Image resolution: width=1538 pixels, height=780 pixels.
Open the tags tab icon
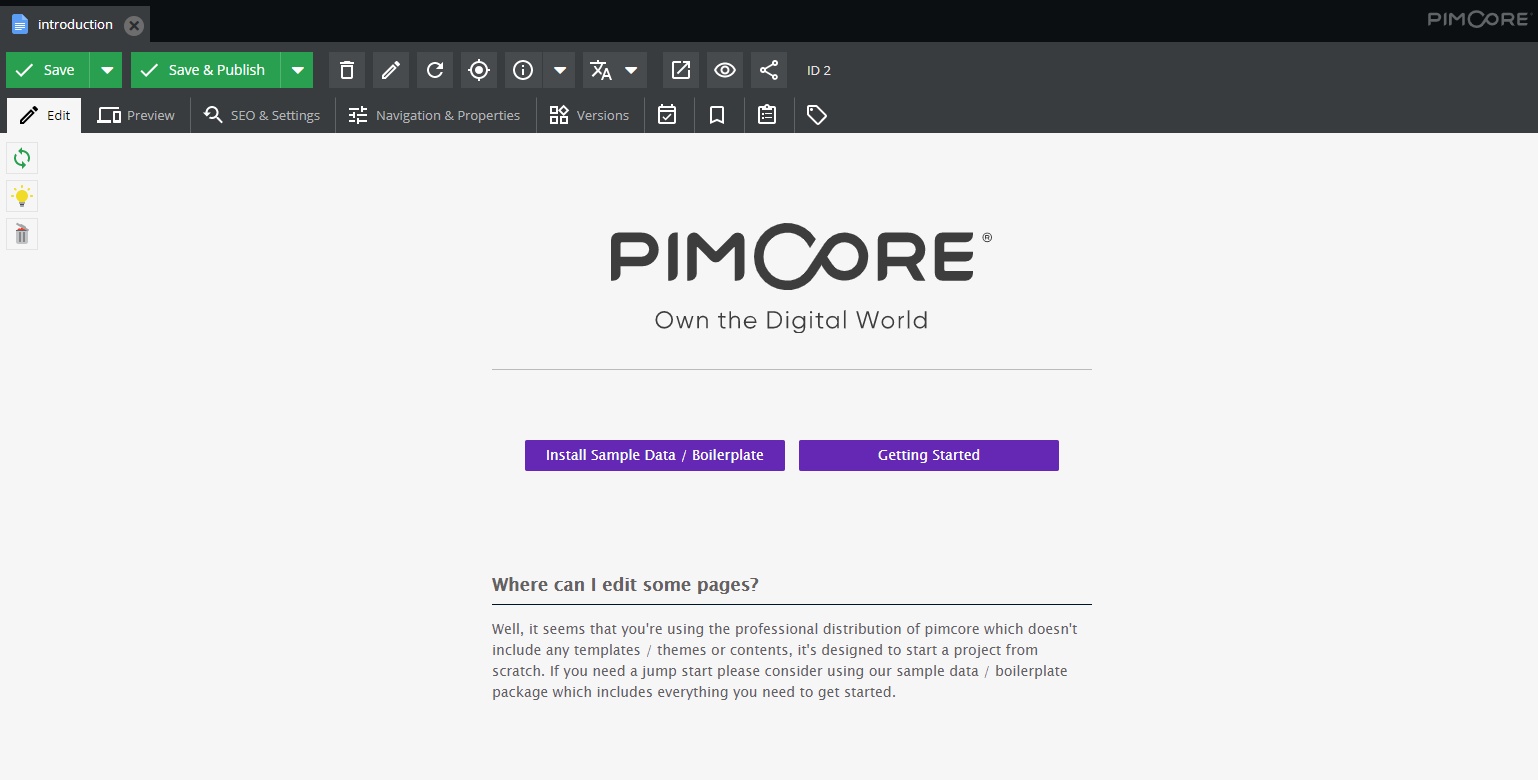[x=817, y=115]
